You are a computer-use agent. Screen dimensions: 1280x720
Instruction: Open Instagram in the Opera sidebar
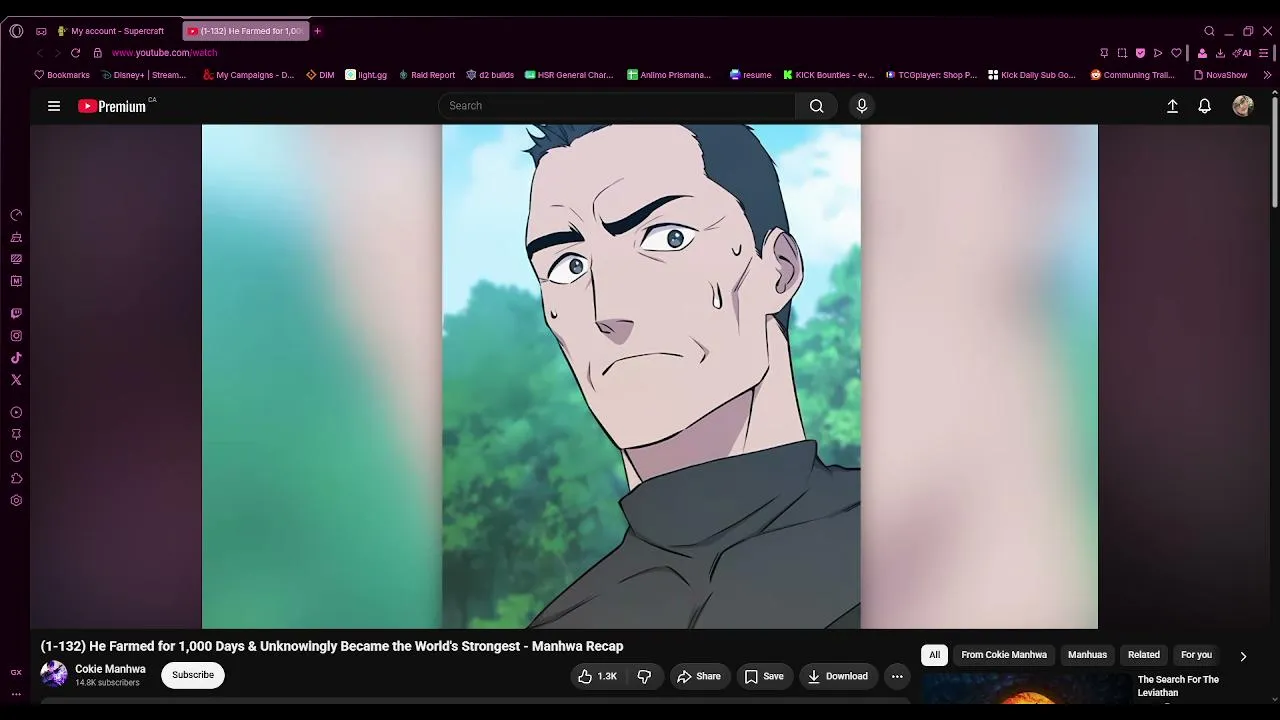click(16, 336)
